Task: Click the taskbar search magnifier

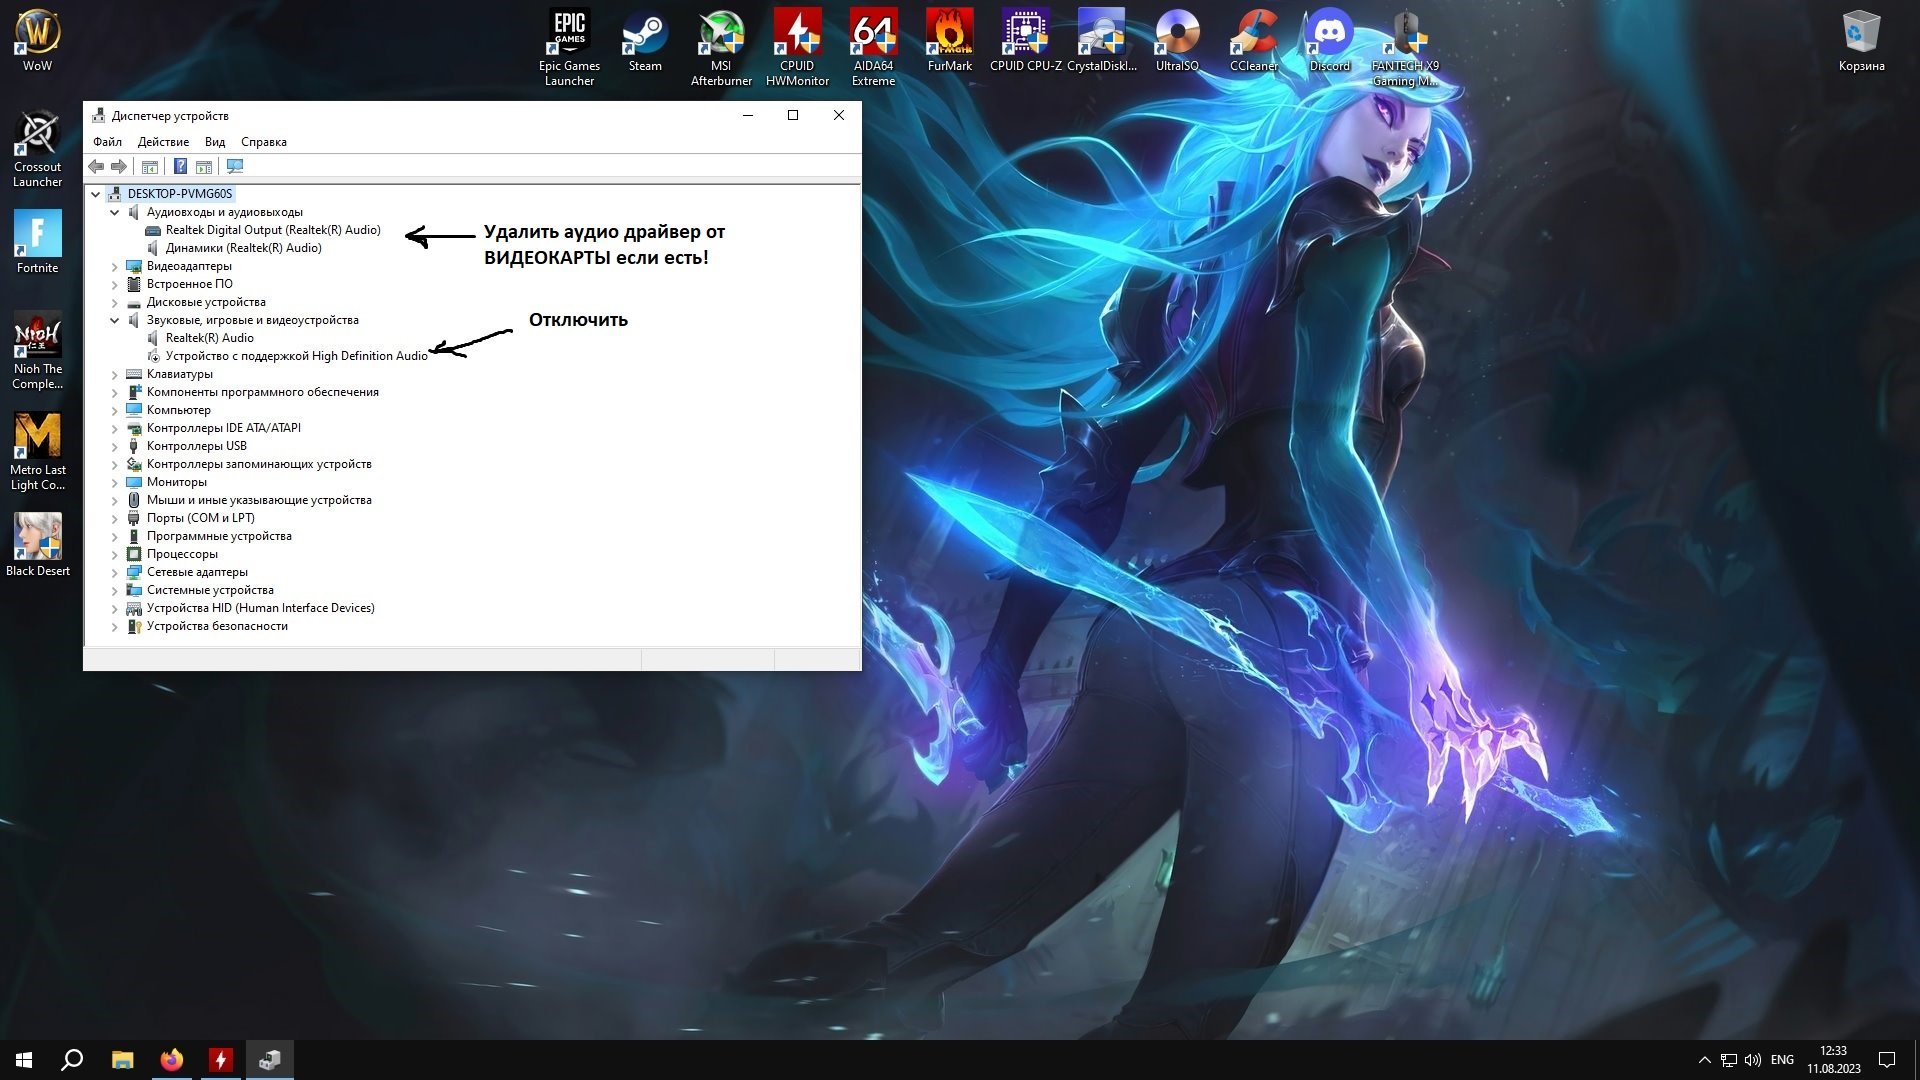Action: [72, 1060]
